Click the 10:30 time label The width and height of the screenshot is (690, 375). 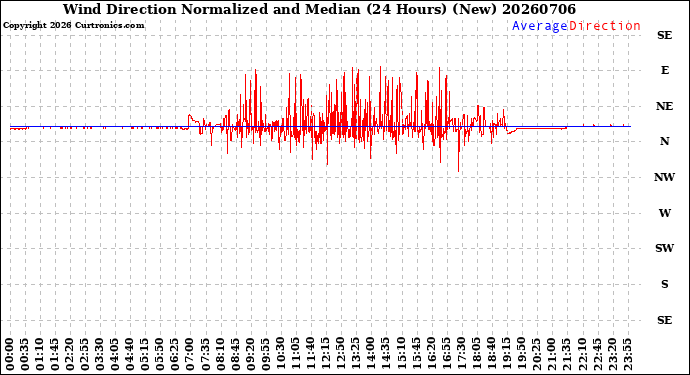tap(281, 355)
